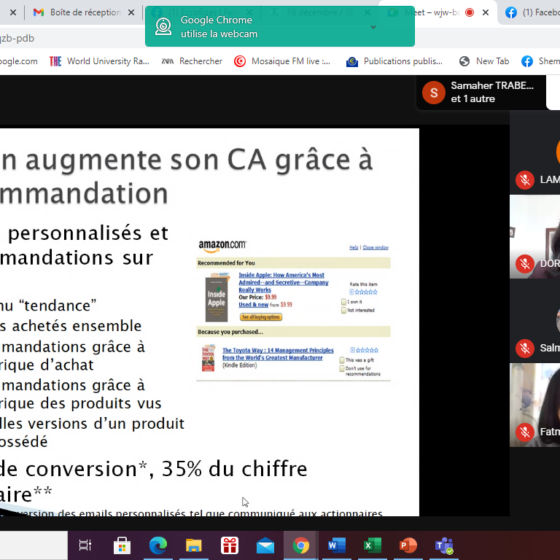Close the Meet tab
560x560 pixels.
pyautogui.click(x=485, y=12)
